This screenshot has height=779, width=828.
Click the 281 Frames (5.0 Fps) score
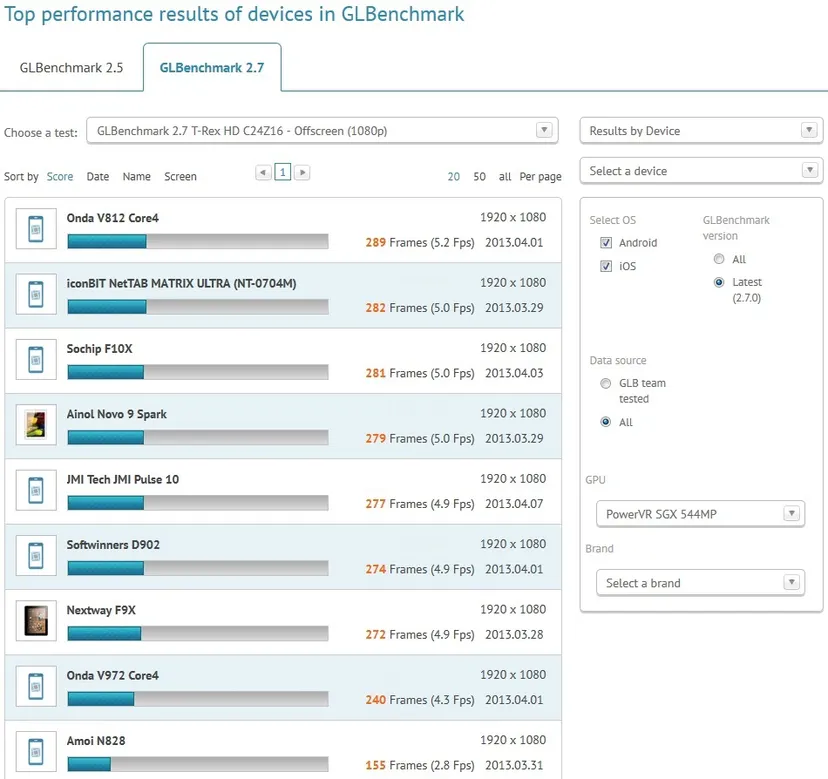420,373
